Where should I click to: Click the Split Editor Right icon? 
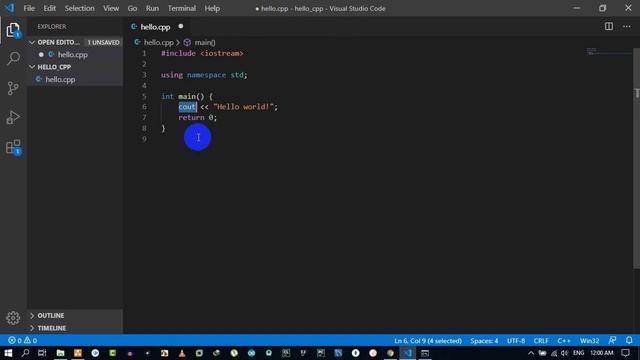click(609, 27)
